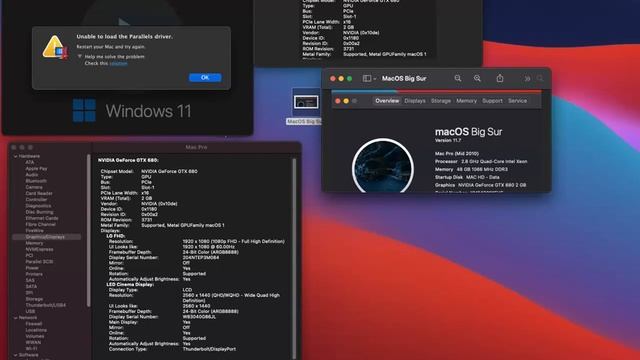The image size is (640, 360).
Task: Switch to the Storage tab
Action: (x=441, y=101)
